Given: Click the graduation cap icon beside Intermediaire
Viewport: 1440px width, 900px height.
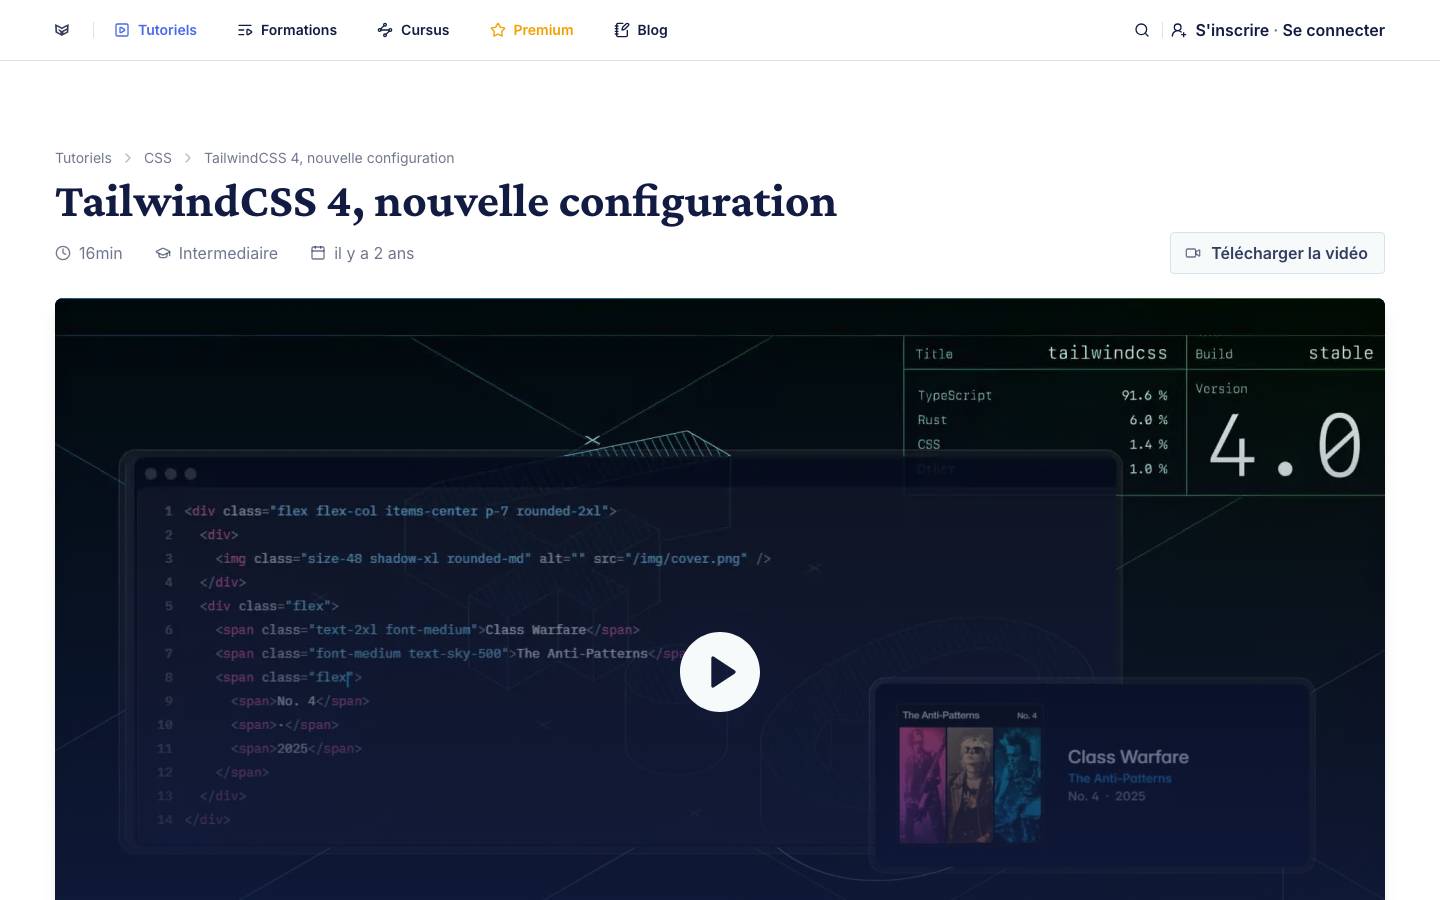Looking at the screenshot, I should pos(163,253).
